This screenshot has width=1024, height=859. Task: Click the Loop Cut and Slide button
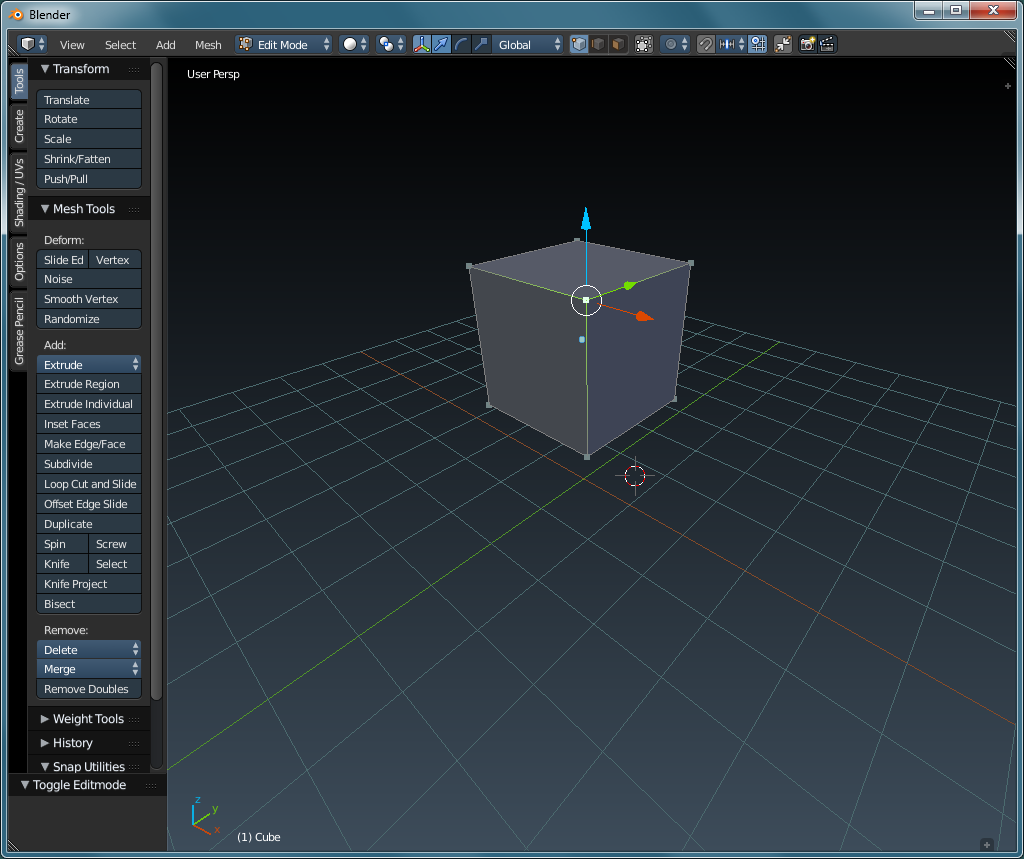click(x=89, y=484)
